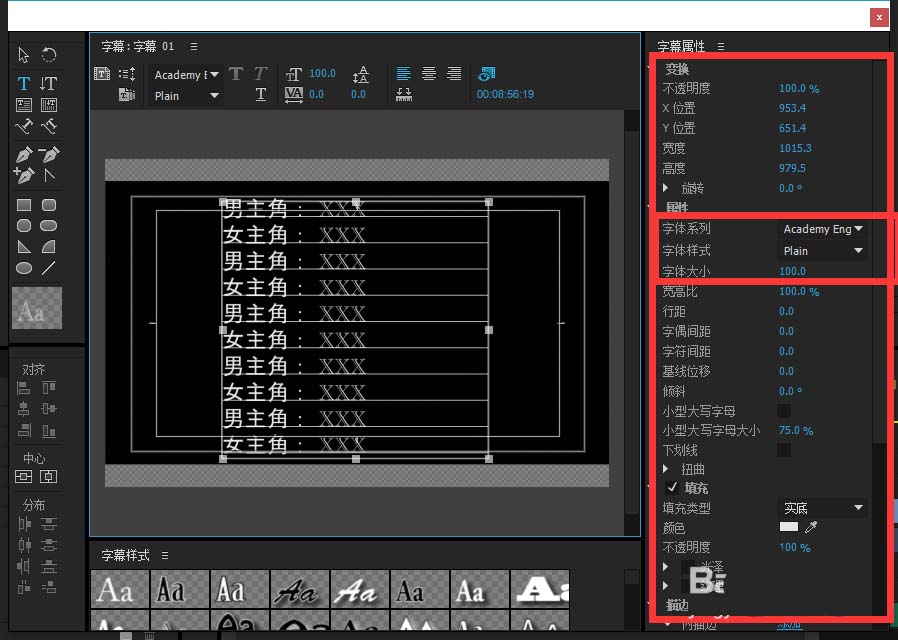Select the Pen tool
898x640 pixels.
22,156
